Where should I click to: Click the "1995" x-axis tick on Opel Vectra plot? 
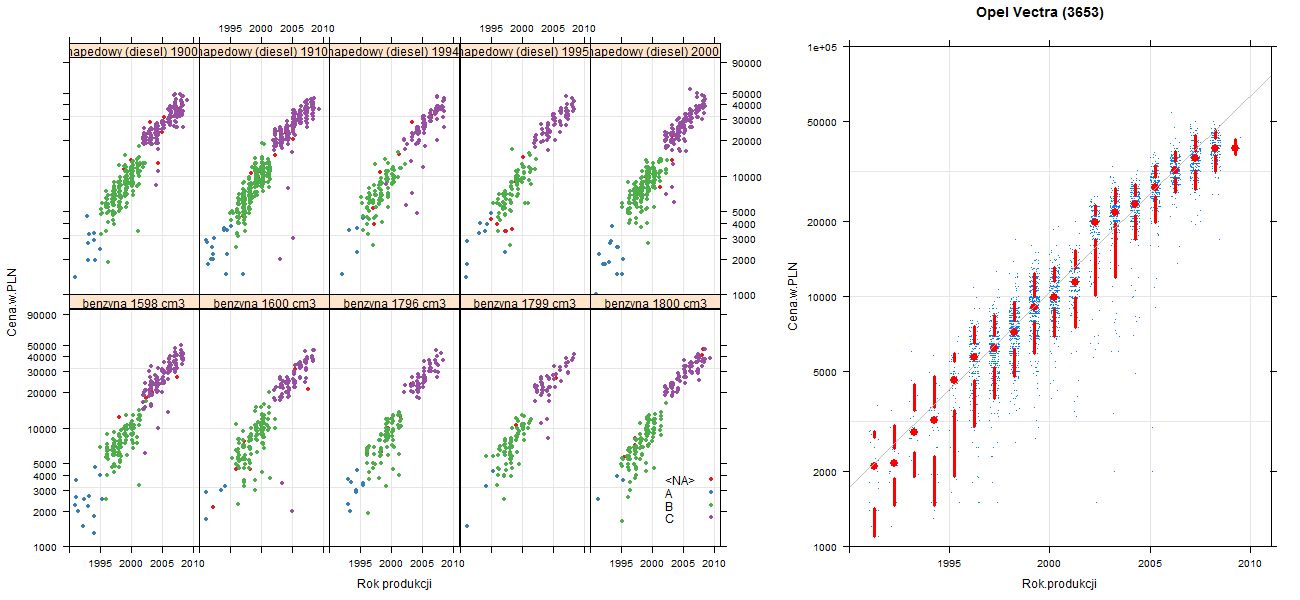coord(948,564)
